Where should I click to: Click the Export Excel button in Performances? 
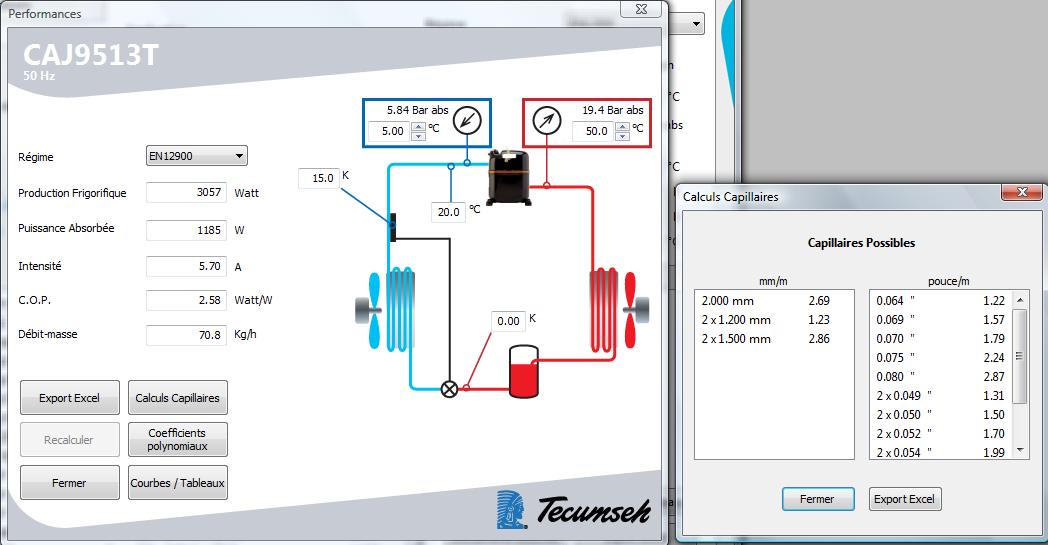coord(70,398)
